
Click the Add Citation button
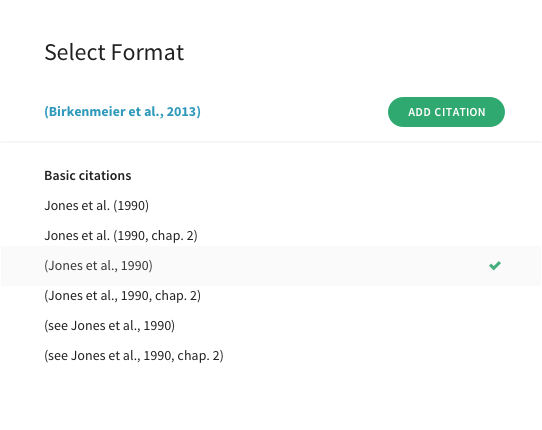[x=446, y=112]
